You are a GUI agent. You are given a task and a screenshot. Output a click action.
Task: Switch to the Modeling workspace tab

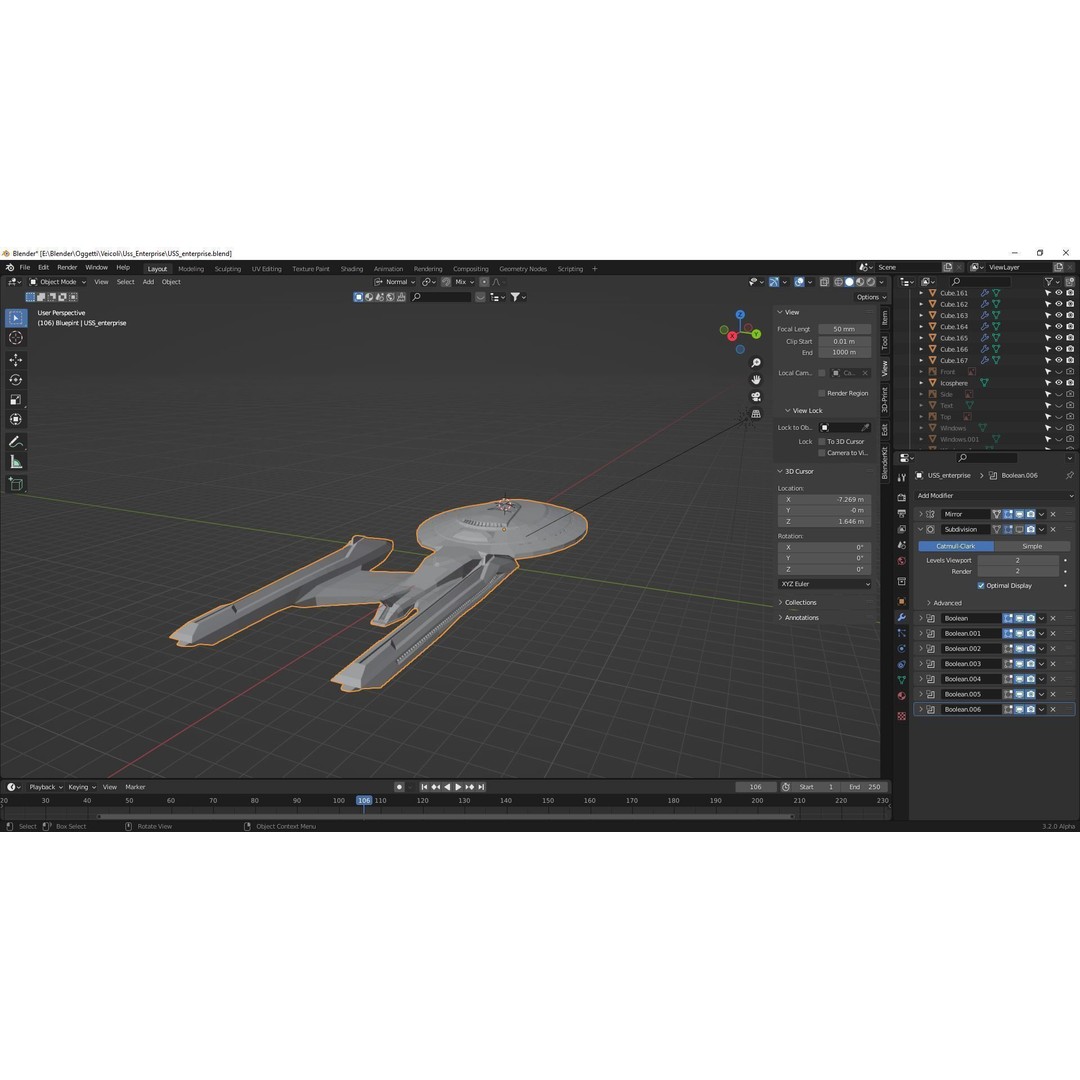point(191,269)
